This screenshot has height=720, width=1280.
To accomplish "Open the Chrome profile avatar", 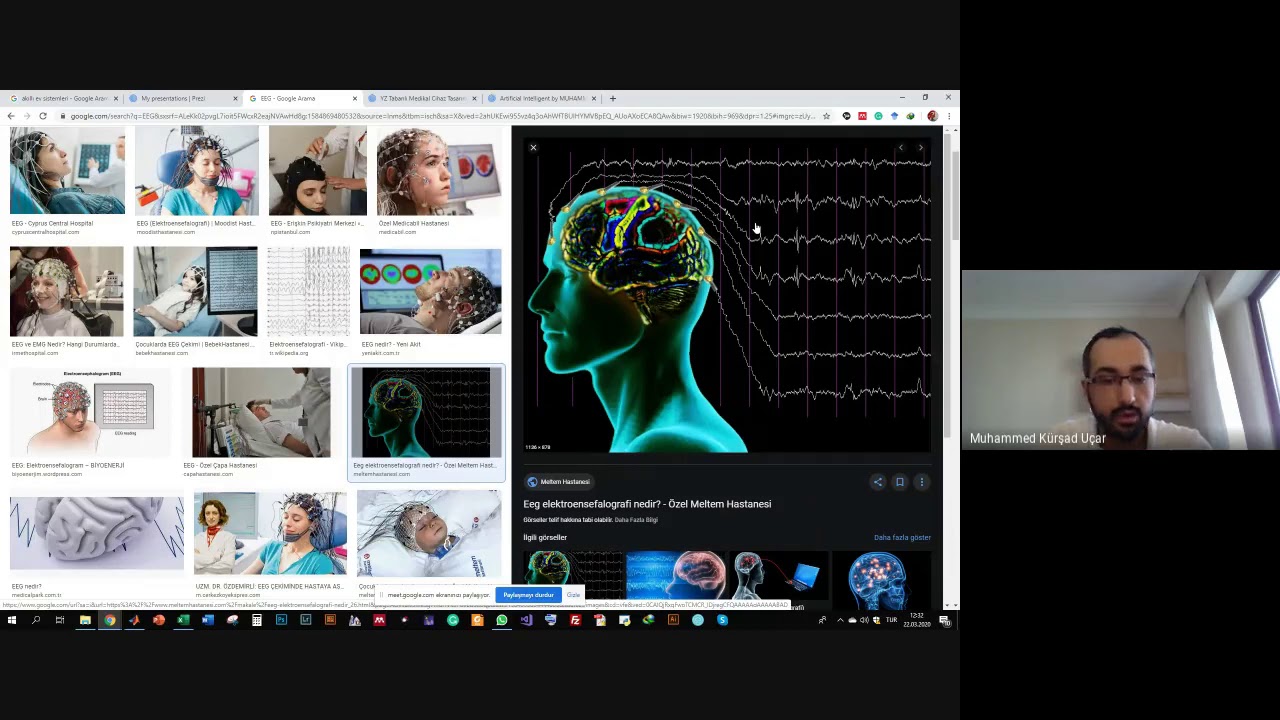I will tap(932, 116).
